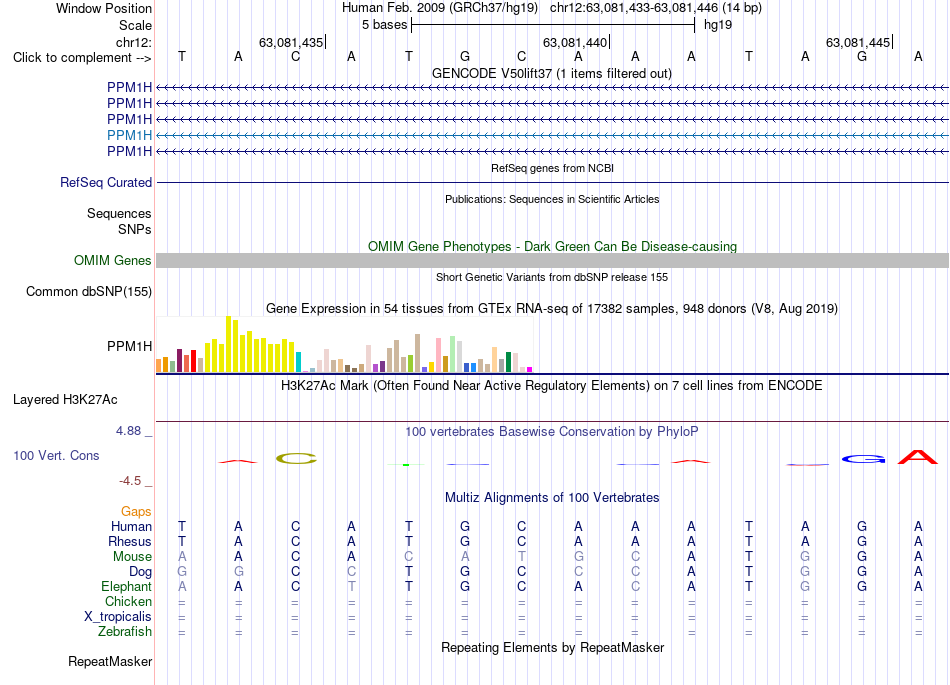Click the Elephant species row label

126,586
